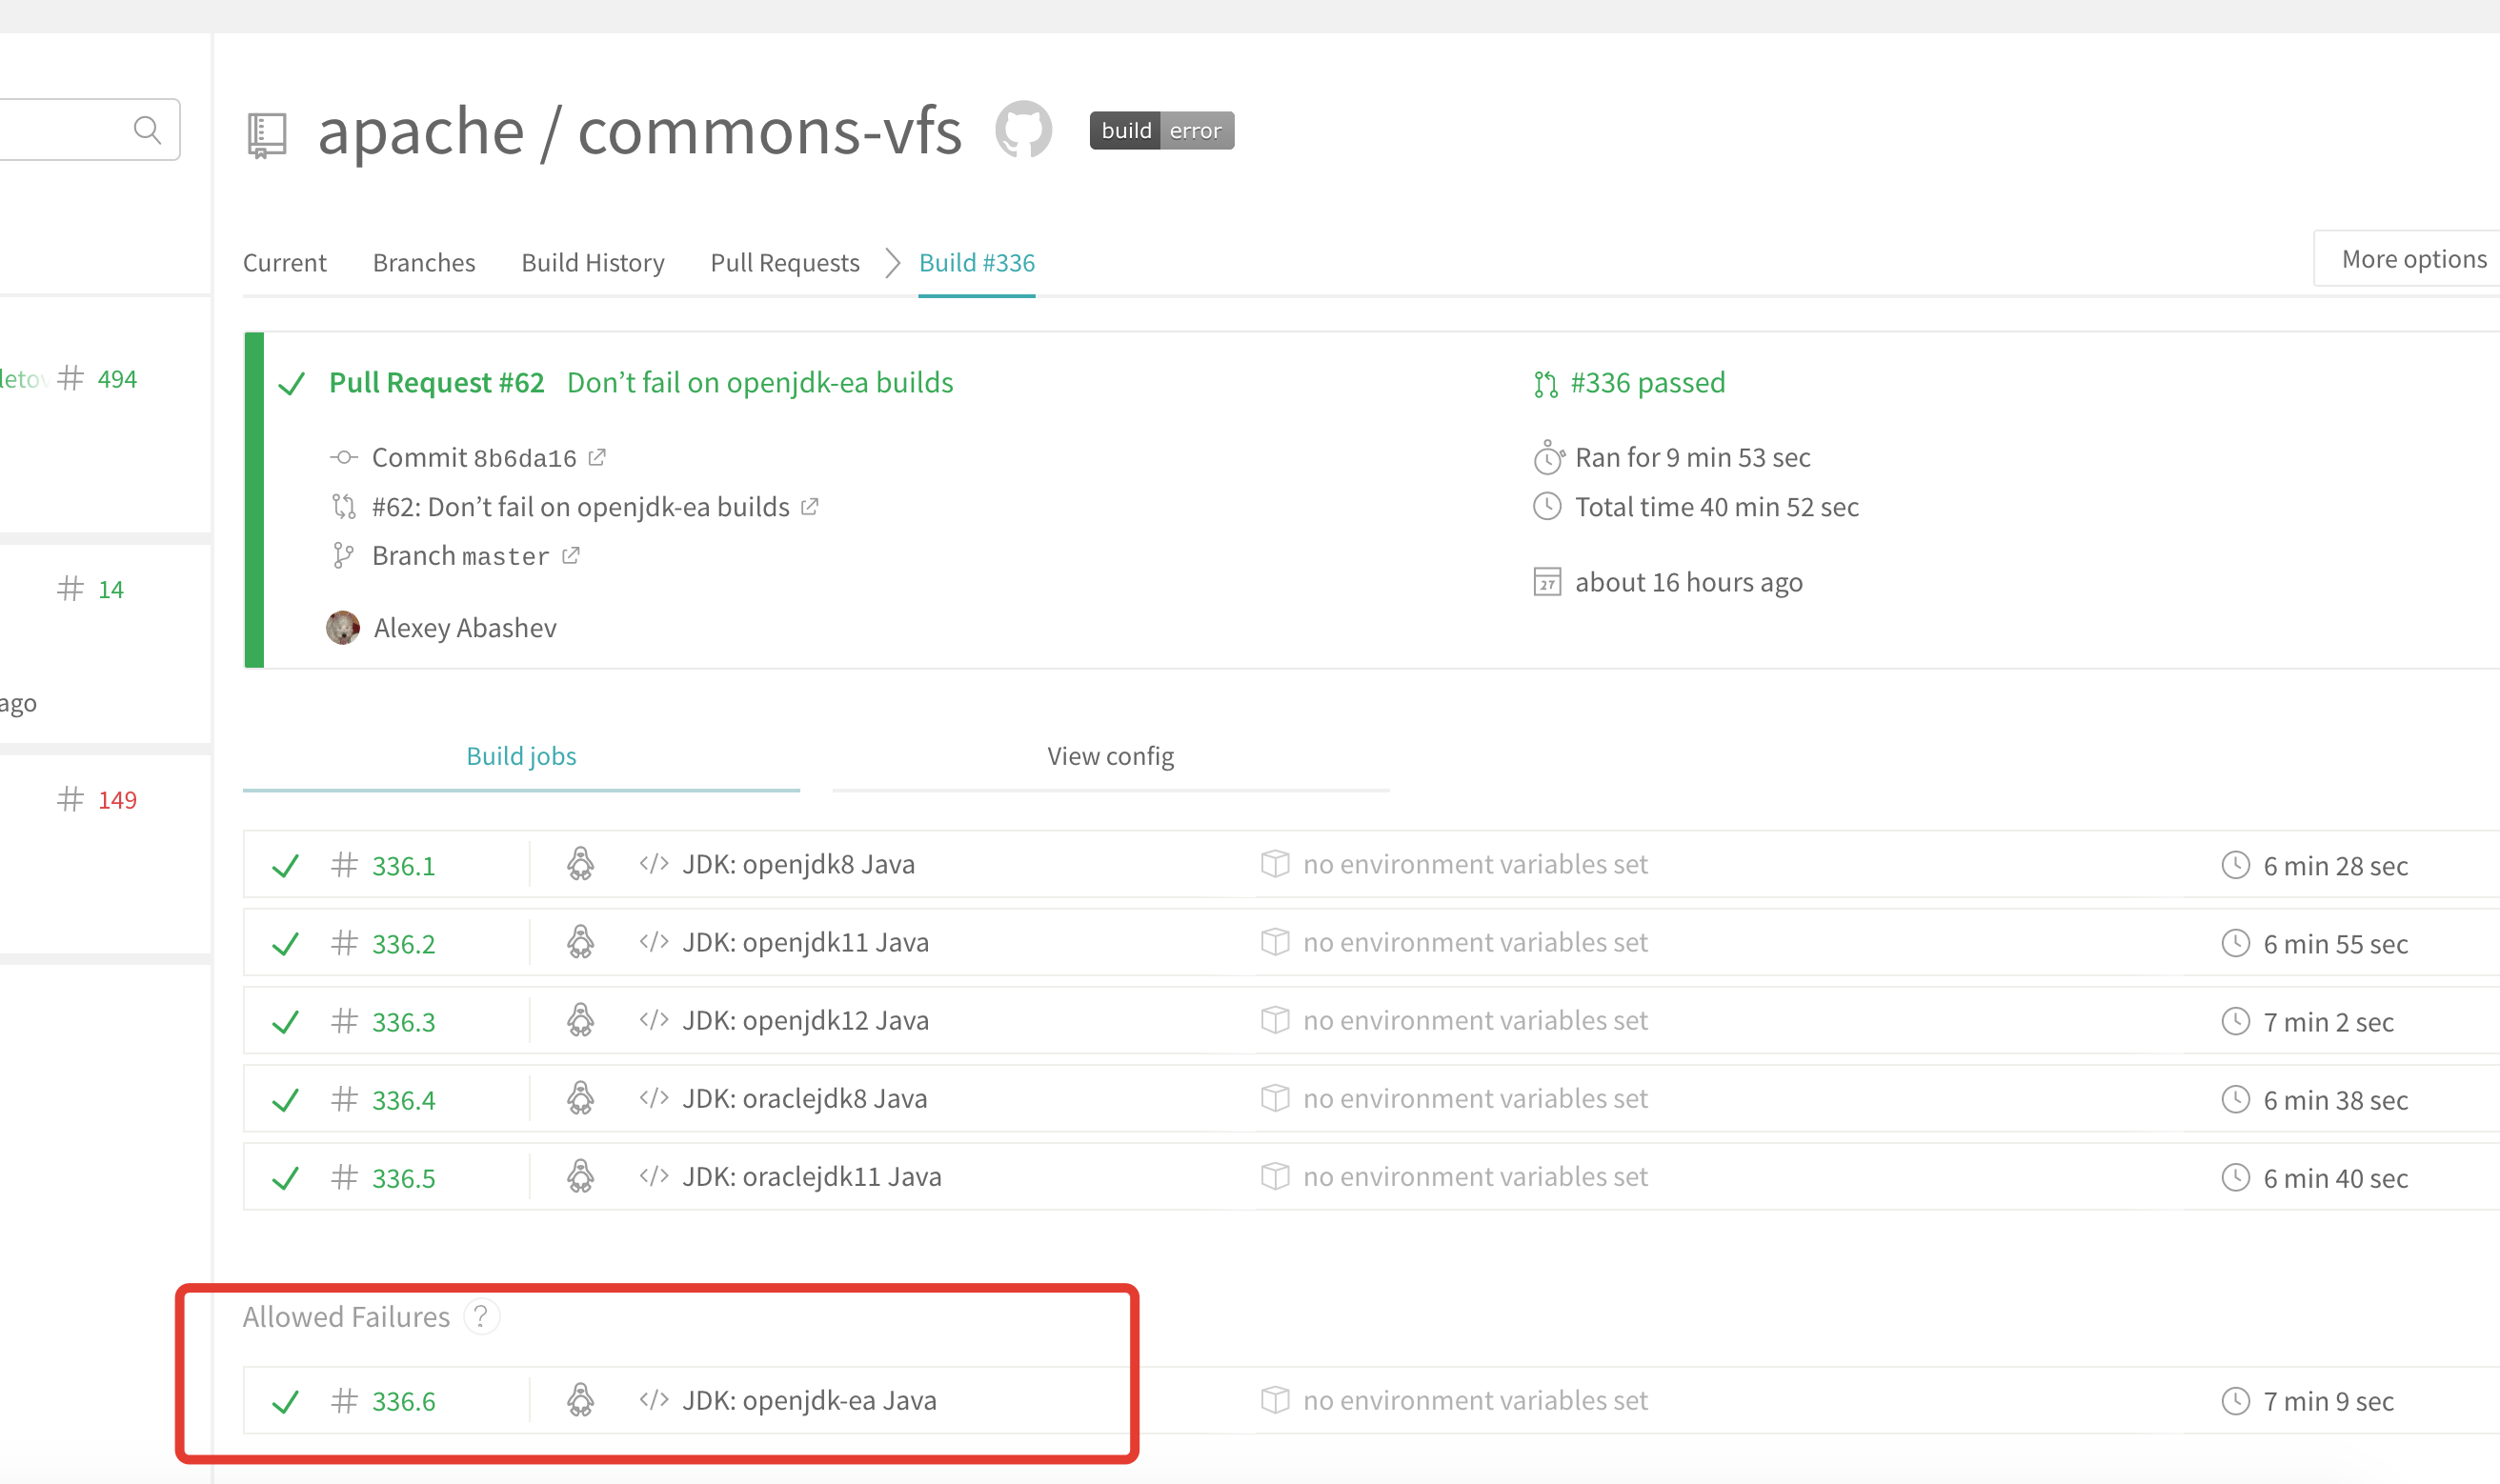This screenshot has width=2500, height=1484.
Task: Click the search magnifier icon
Action: tap(147, 129)
